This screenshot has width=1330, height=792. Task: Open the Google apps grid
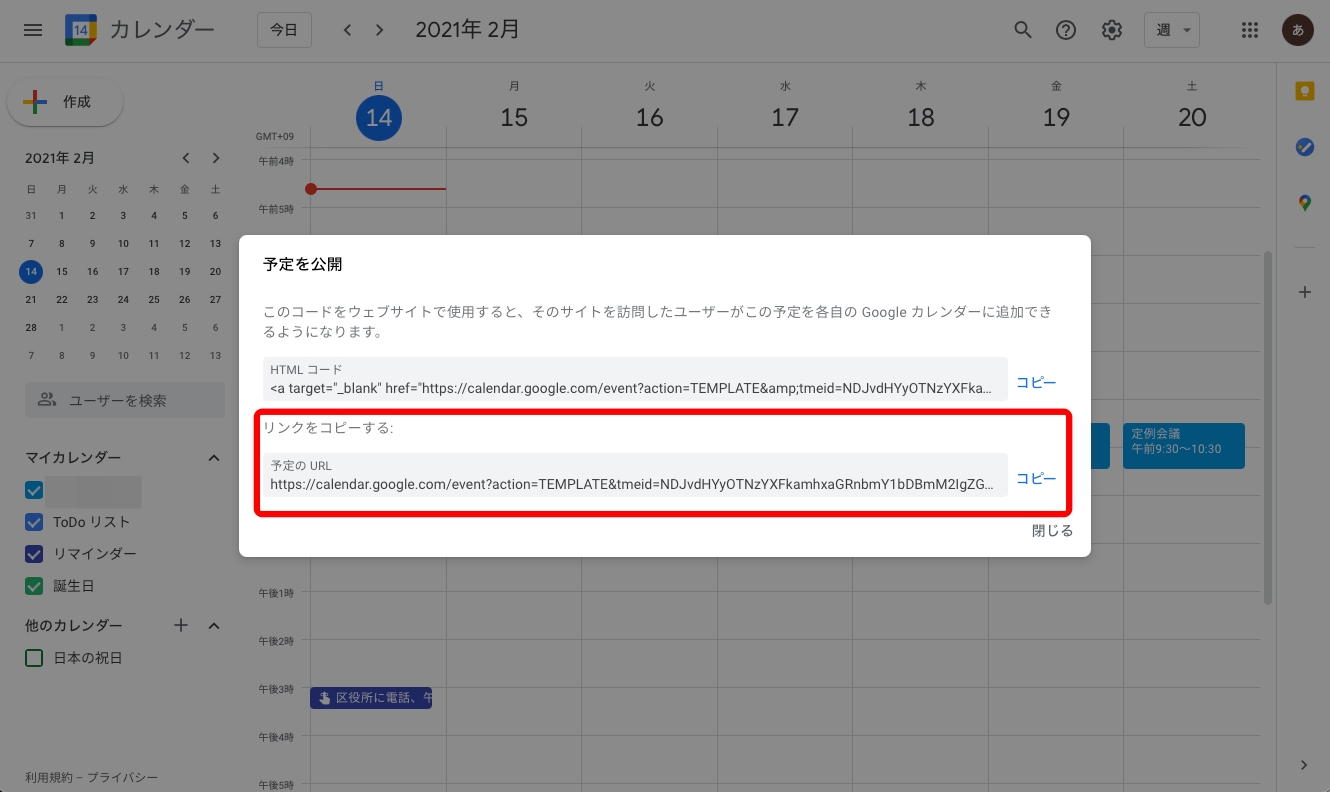(x=1249, y=30)
